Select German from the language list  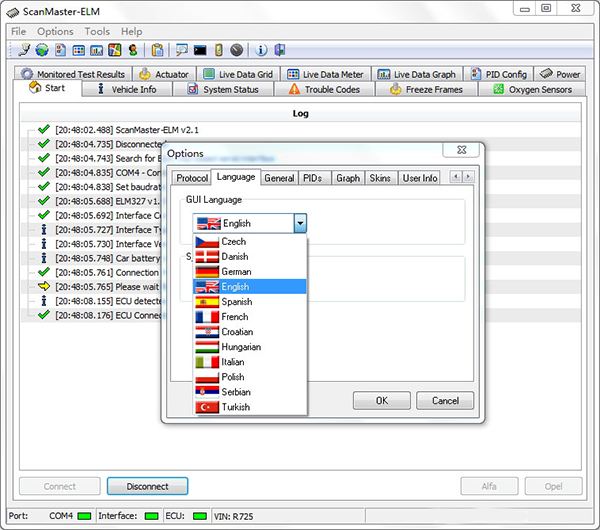coord(250,272)
